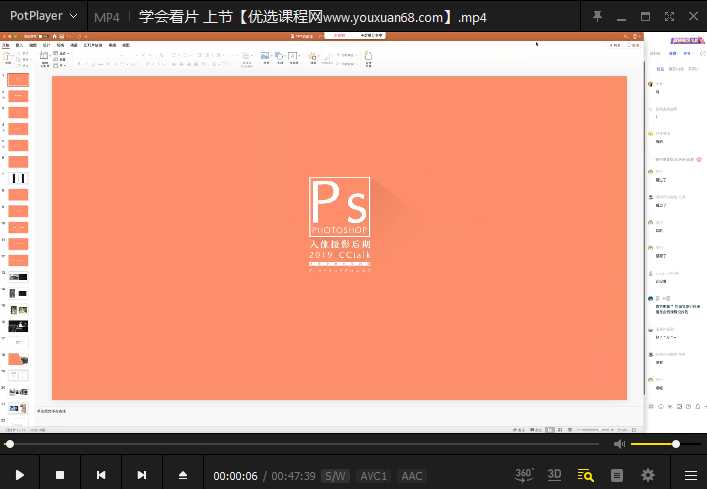Image resolution: width=707 pixels, height=489 pixels.
Task: Skip to the previous file
Action: pyautogui.click(x=101, y=475)
